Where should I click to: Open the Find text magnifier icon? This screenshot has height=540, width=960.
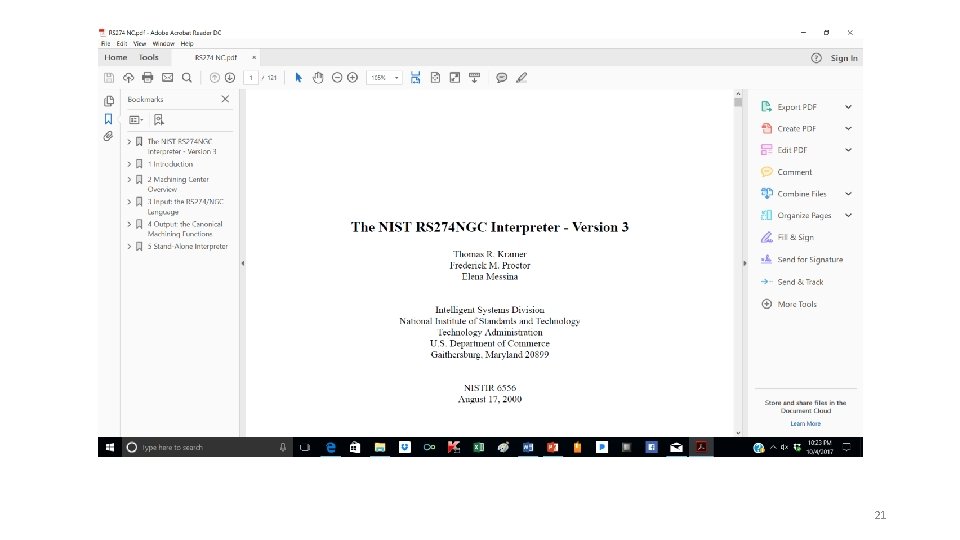click(x=187, y=78)
